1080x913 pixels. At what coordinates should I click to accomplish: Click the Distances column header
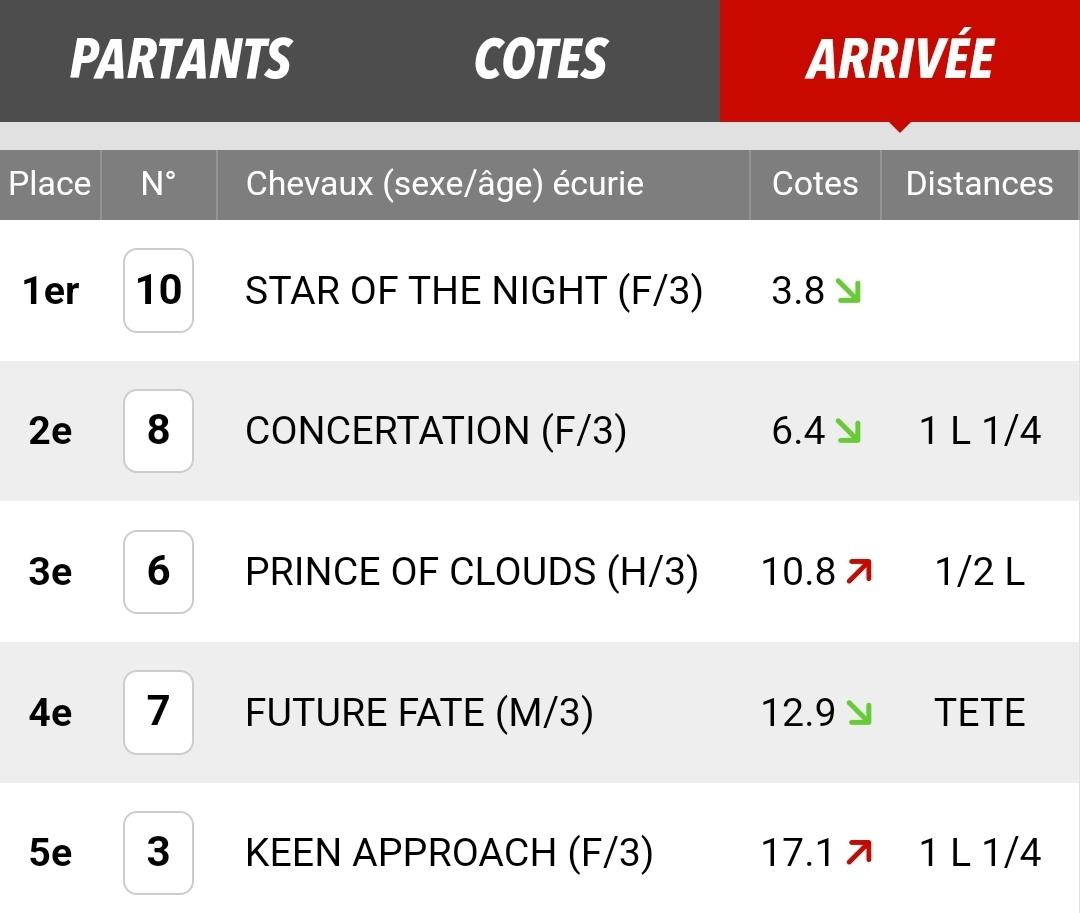(979, 184)
